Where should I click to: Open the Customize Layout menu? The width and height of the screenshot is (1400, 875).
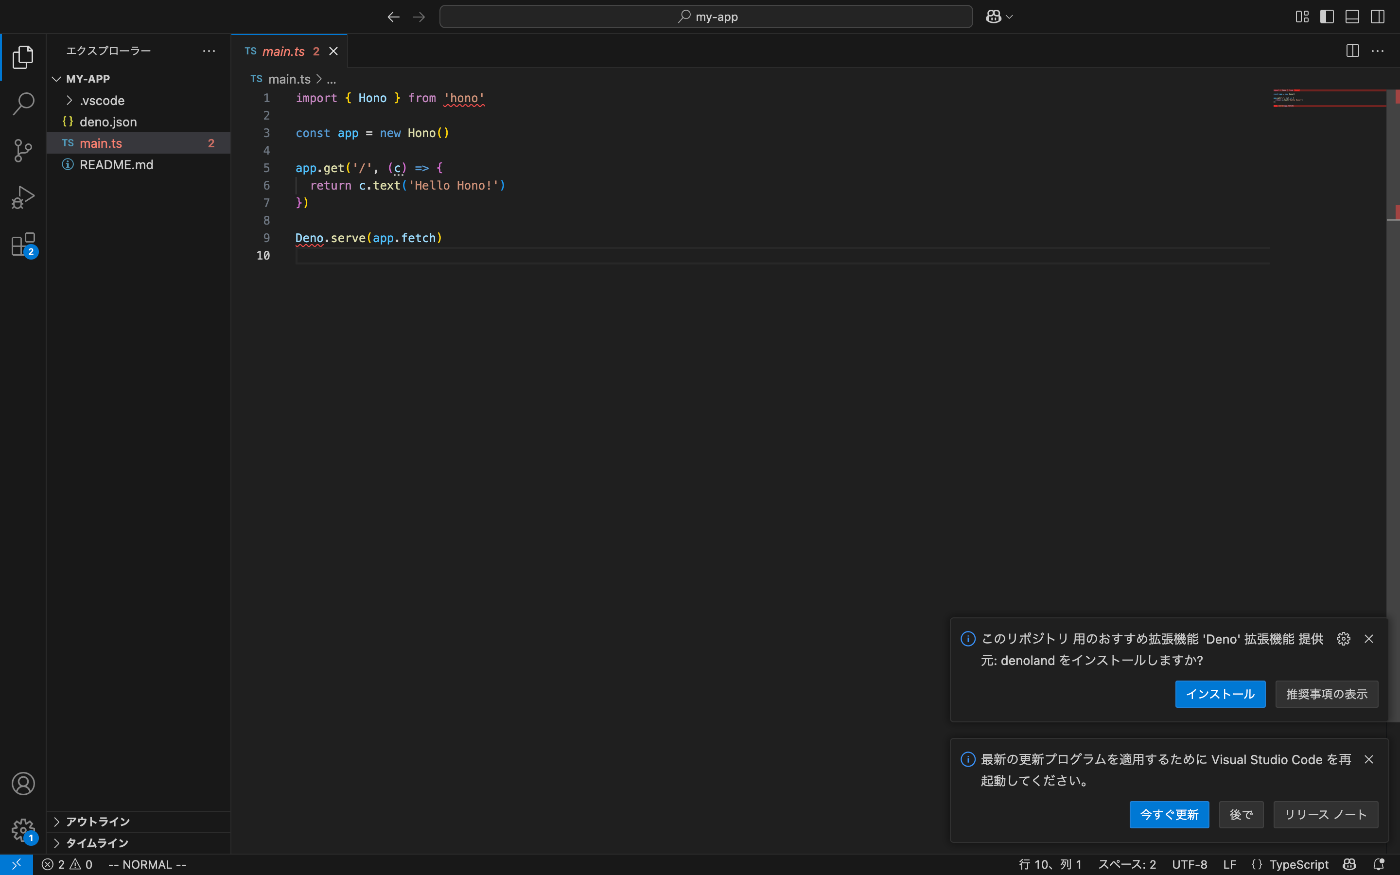[x=1302, y=17]
